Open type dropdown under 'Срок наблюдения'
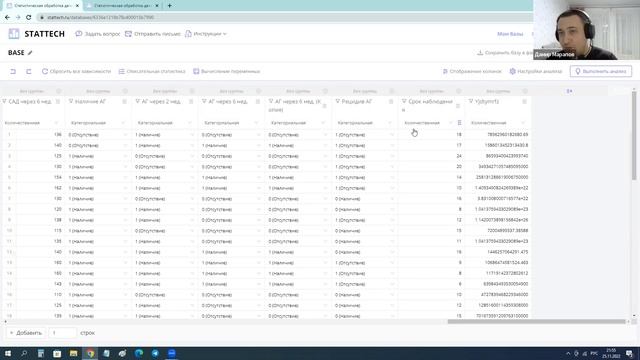The height and width of the screenshot is (360, 640). click(451, 123)
